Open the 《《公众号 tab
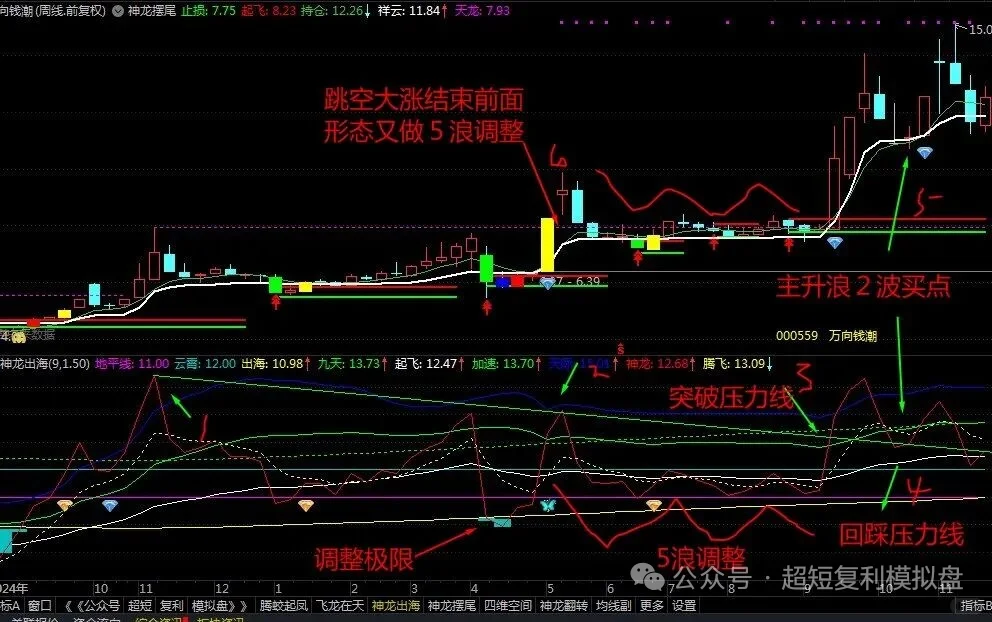 tap(92, 606)
